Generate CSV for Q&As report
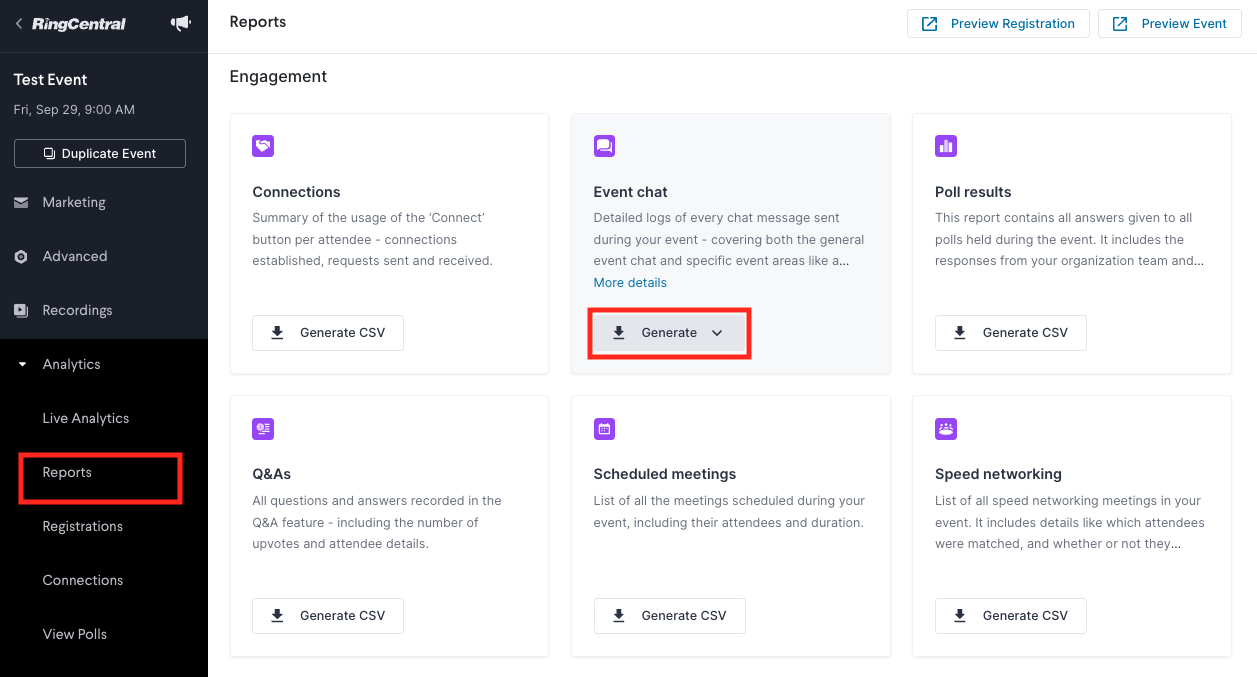 [x=328, y=616]
